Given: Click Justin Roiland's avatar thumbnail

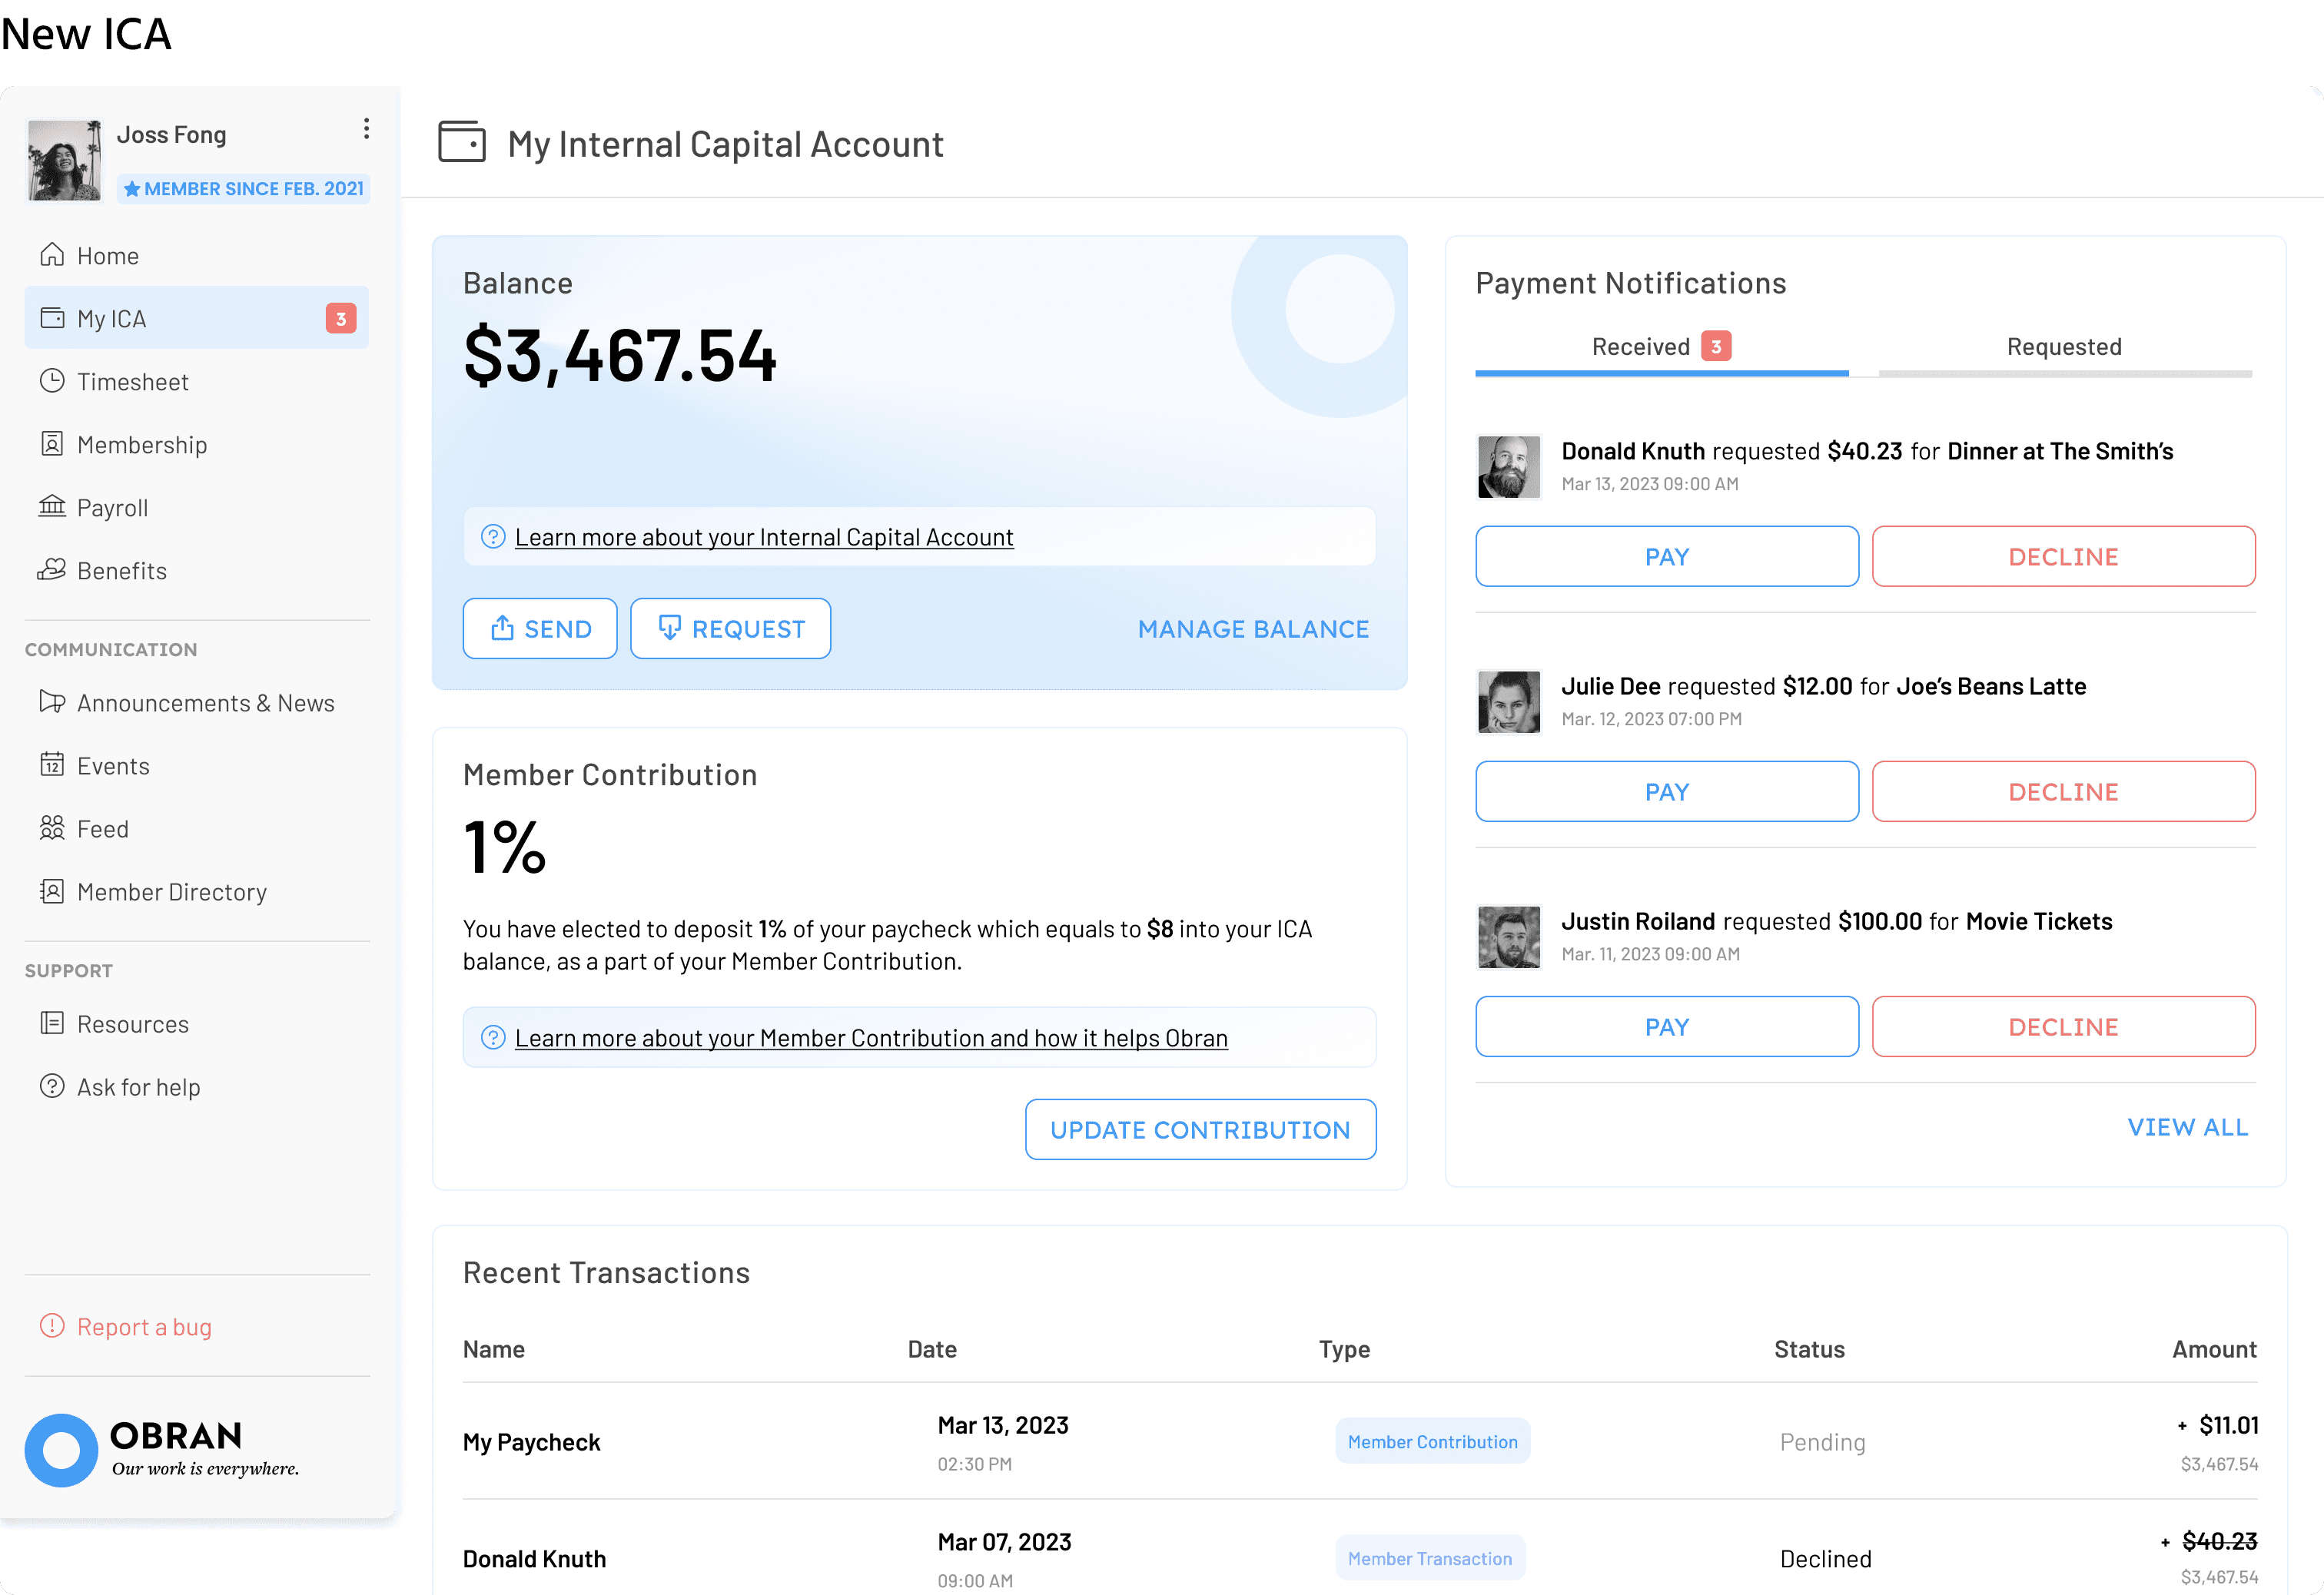Looking at the screenshot, I should (x=1508, y=937).
